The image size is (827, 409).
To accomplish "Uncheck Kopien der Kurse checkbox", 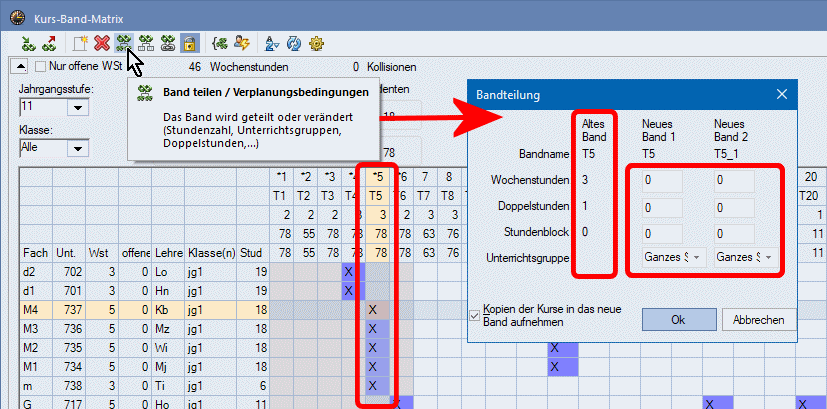I will click(x=474, y=315).
